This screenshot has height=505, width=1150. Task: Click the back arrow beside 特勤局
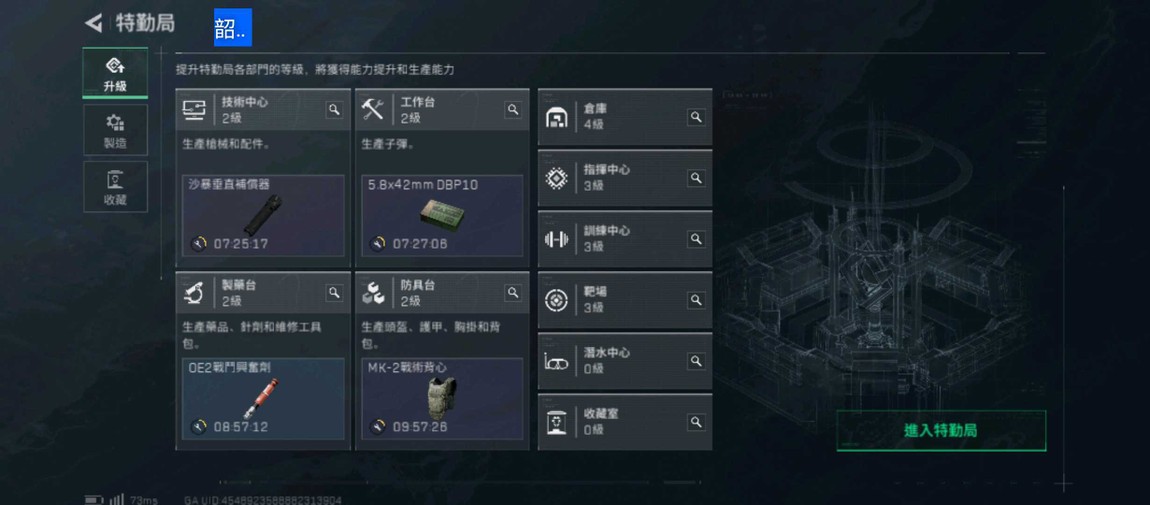point(93,23)
